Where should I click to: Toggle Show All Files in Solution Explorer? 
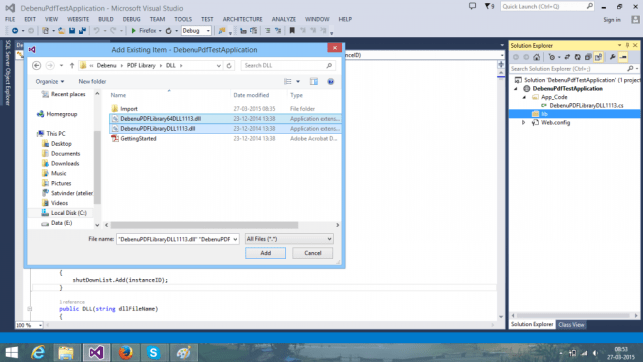pyautogui.click(x=598, y=57)
